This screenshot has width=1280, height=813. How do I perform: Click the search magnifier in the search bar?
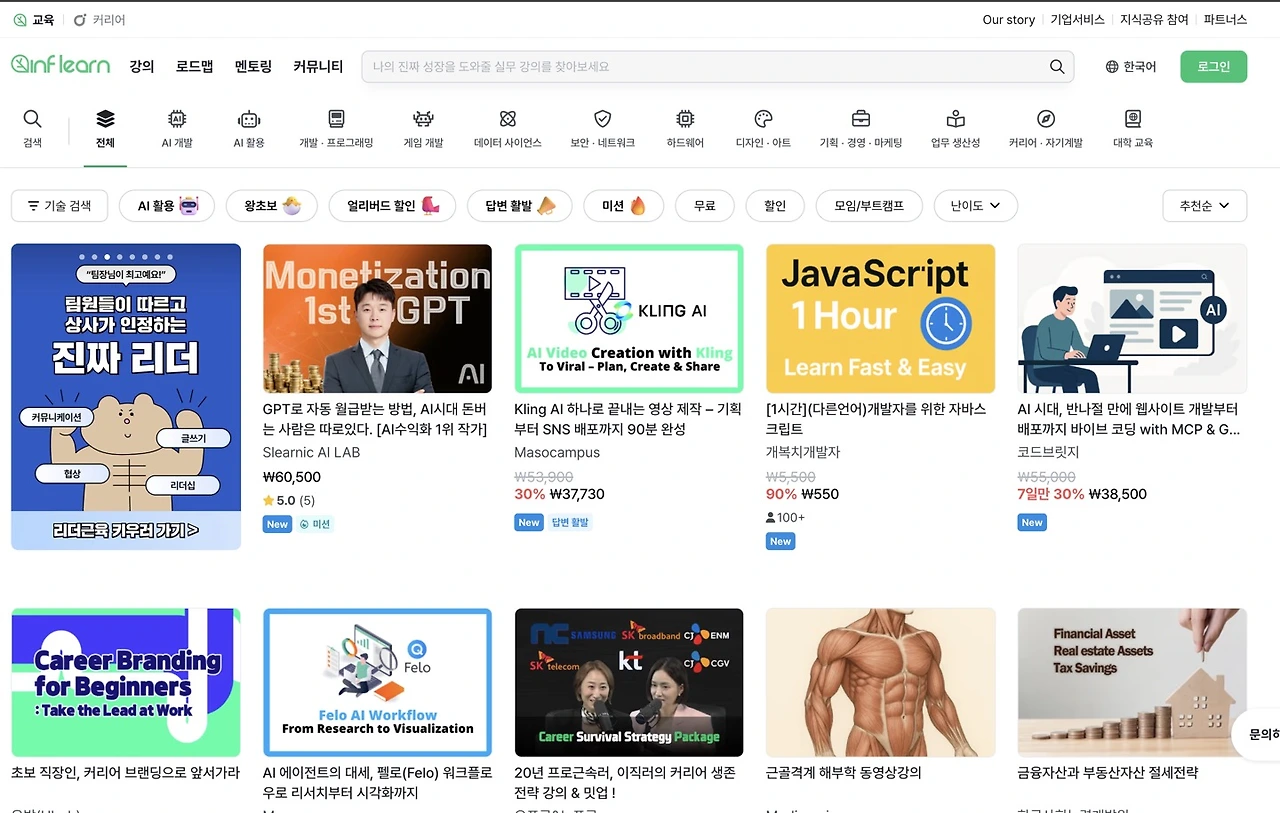click(x=1057, y=67)
